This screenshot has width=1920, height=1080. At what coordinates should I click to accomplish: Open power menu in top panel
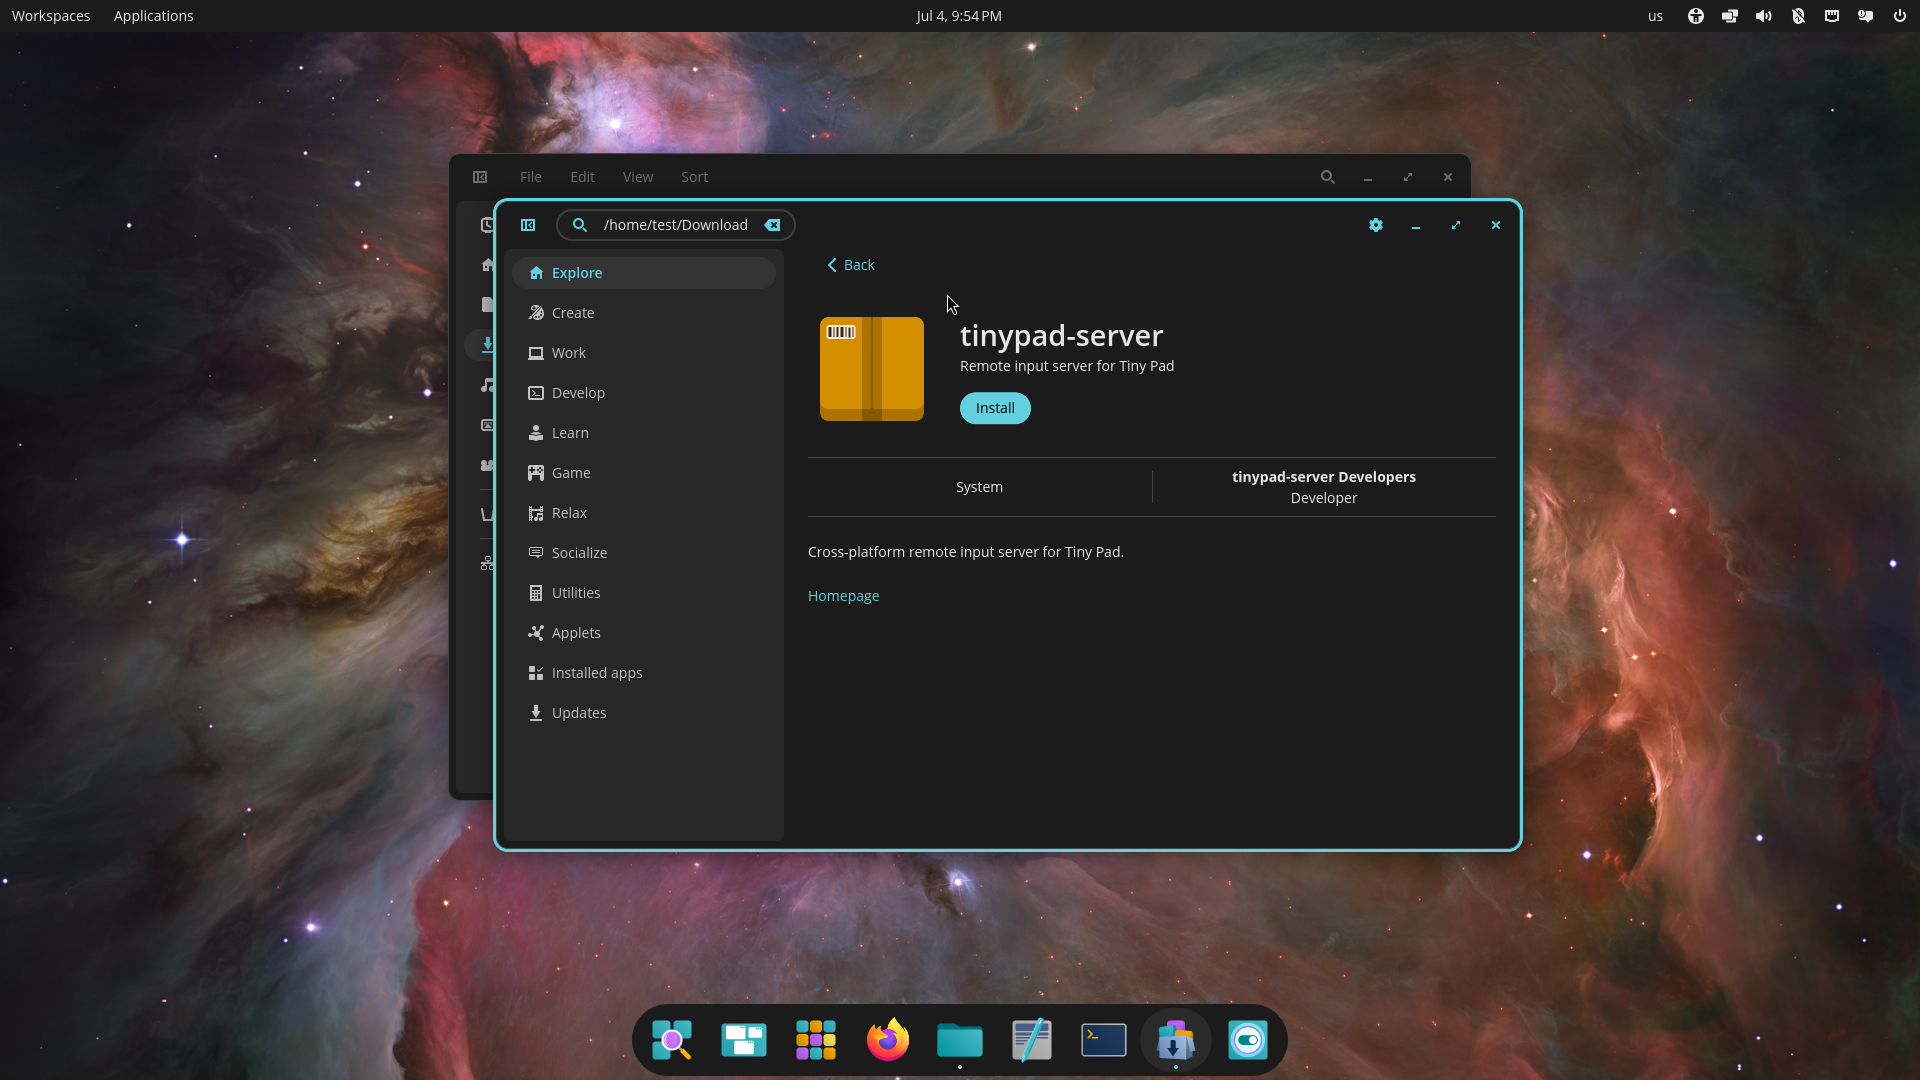tap(1900, 16)
